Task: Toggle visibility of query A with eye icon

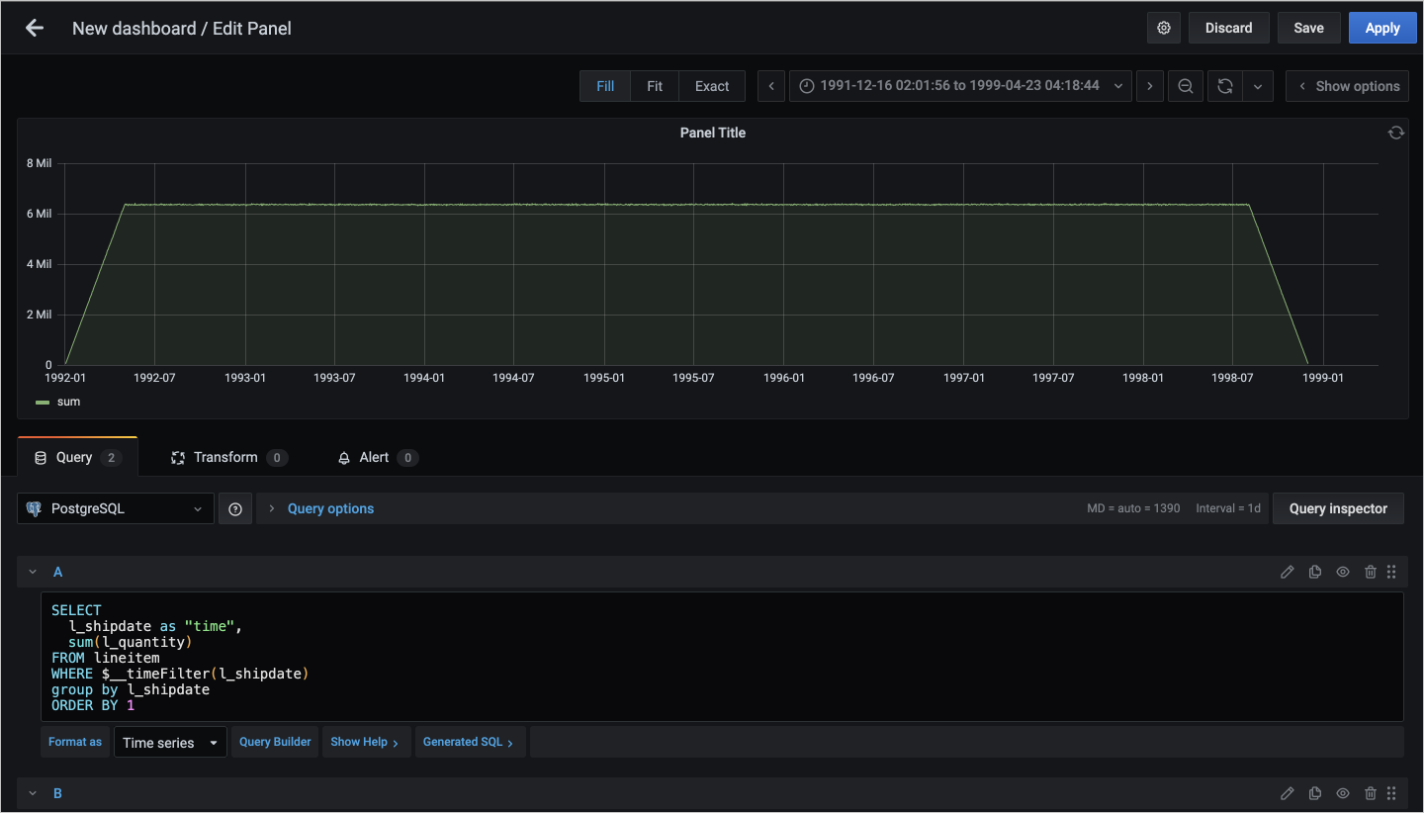Action: click(1343, 572)
